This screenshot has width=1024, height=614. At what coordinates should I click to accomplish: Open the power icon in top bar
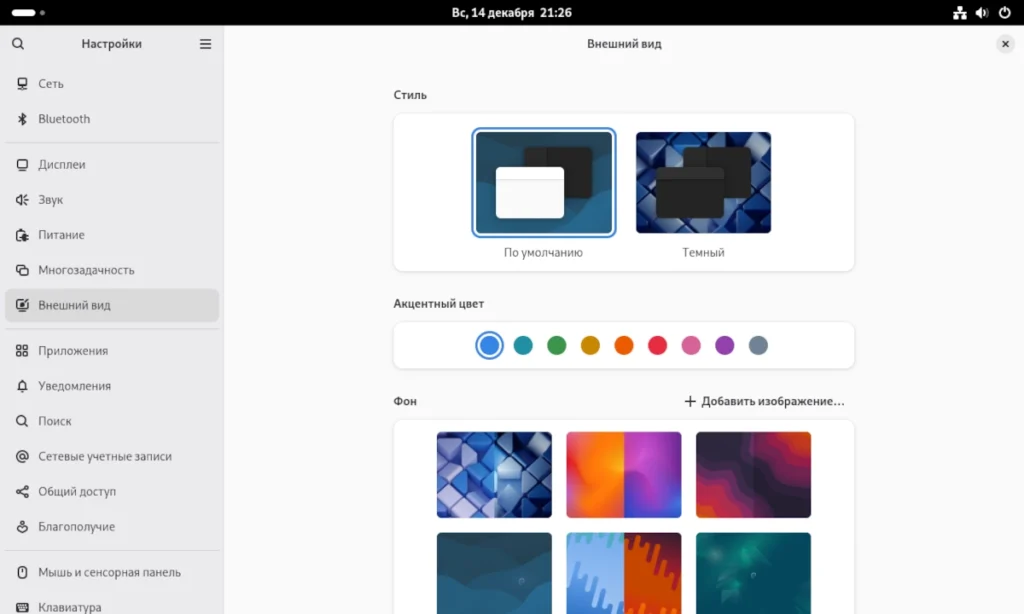[1004, 12]
